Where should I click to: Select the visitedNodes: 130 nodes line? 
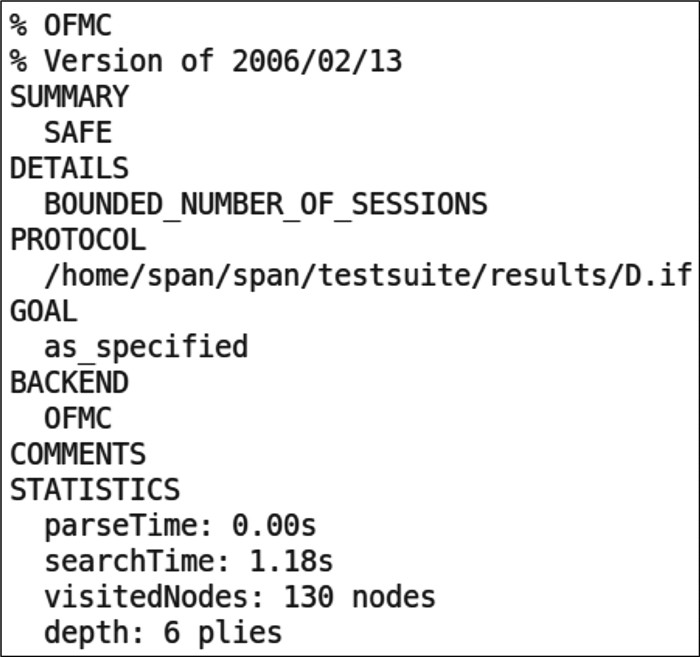[240, 597]
